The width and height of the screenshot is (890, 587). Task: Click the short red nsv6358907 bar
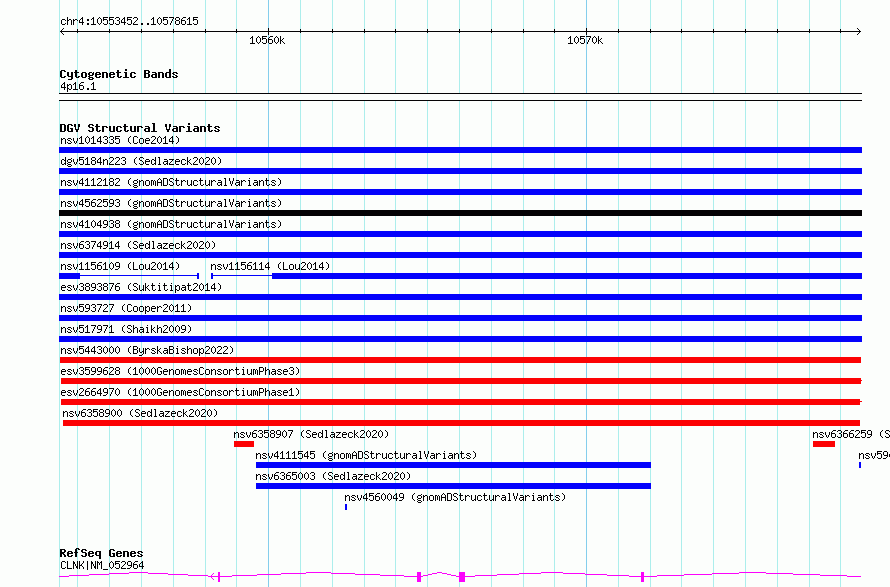click(x=244, y=444)
